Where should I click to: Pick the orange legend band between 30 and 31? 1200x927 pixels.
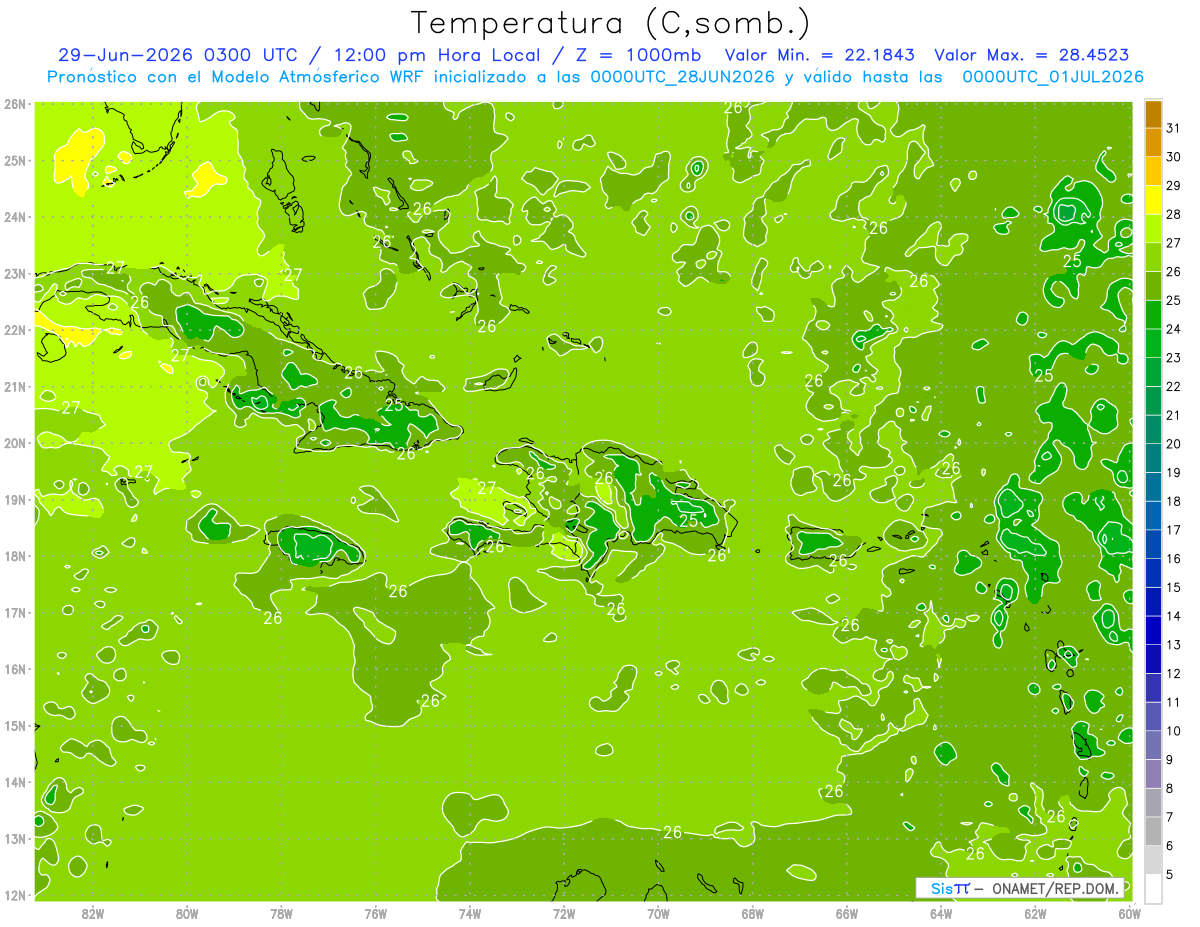tap(1153, 142)
